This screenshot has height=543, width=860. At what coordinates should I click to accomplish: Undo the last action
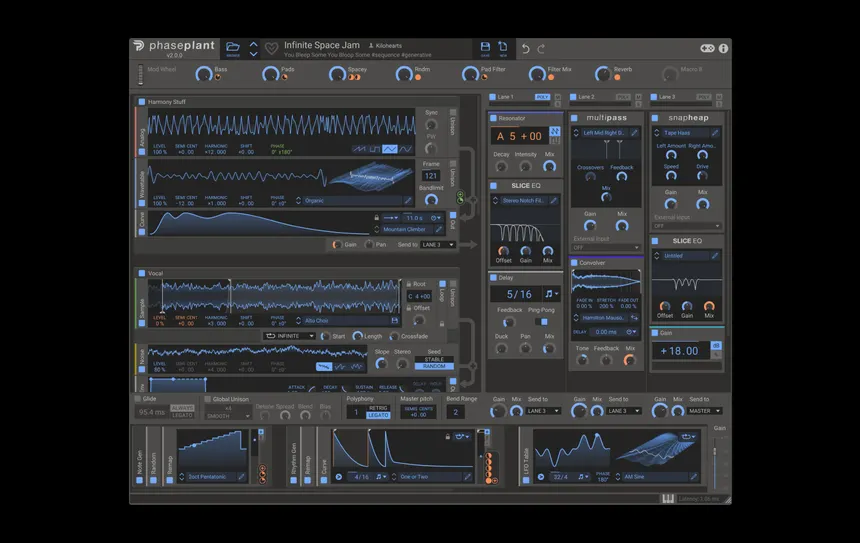526,48
